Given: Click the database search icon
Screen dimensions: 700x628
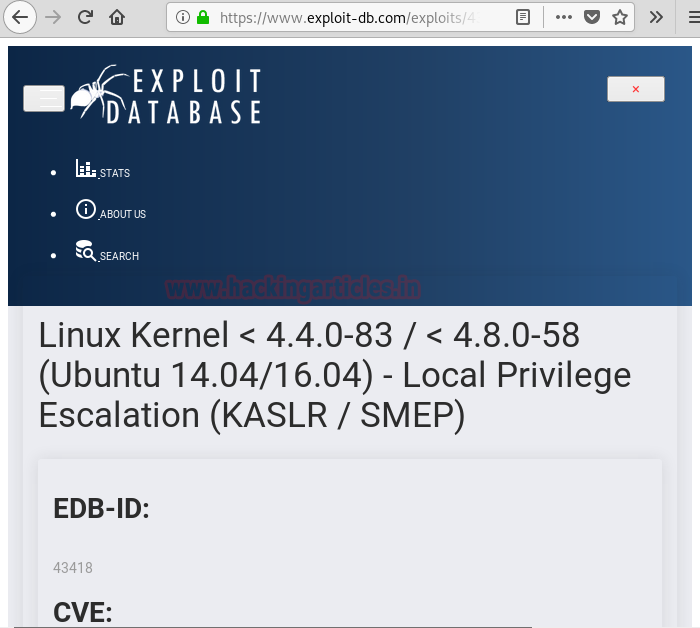Looking at the screenshot, I should tap(86, 250).
